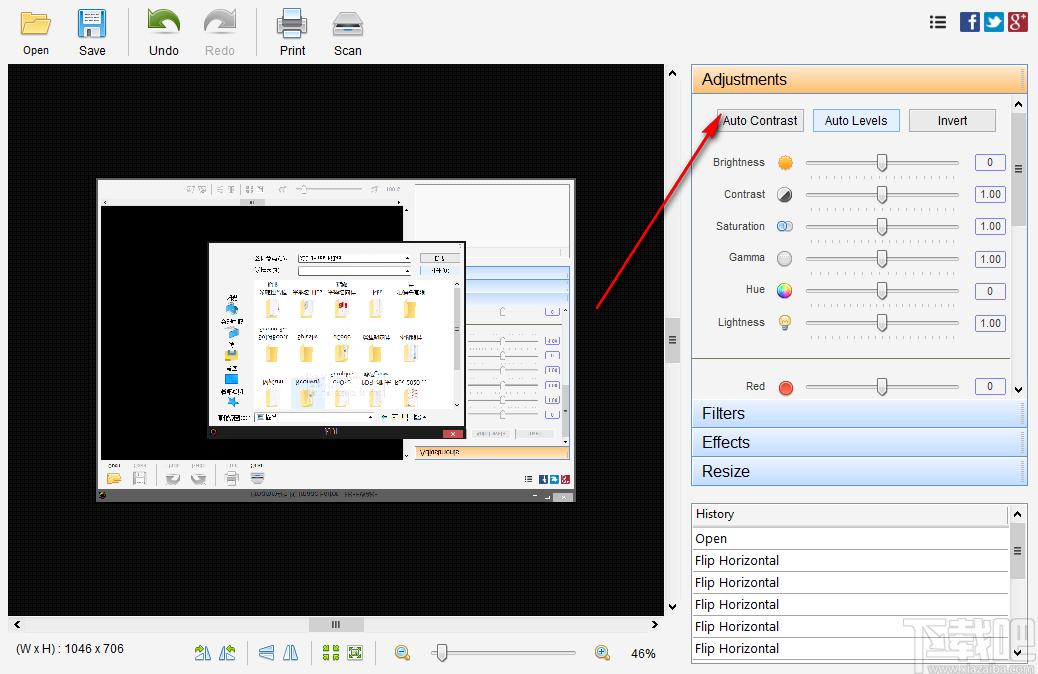Rotate the image counterclockwise
The height and width of the screenshot is (674, 1038).
(227, 653)
